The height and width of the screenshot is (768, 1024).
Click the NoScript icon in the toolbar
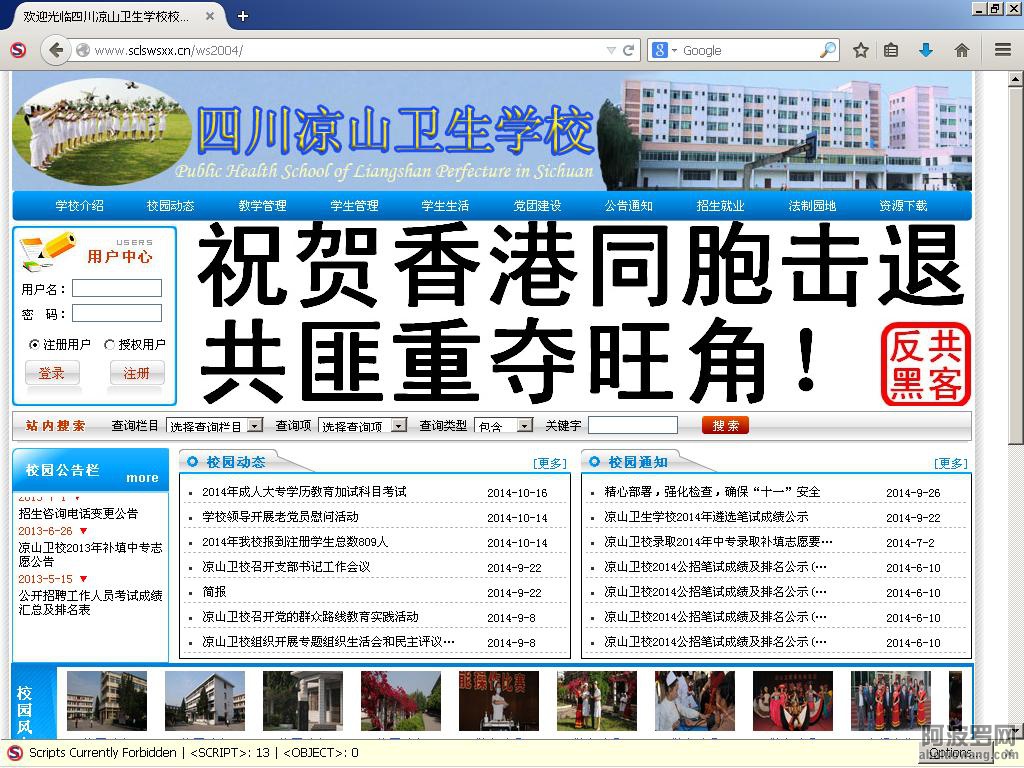(x=17, y=50)
